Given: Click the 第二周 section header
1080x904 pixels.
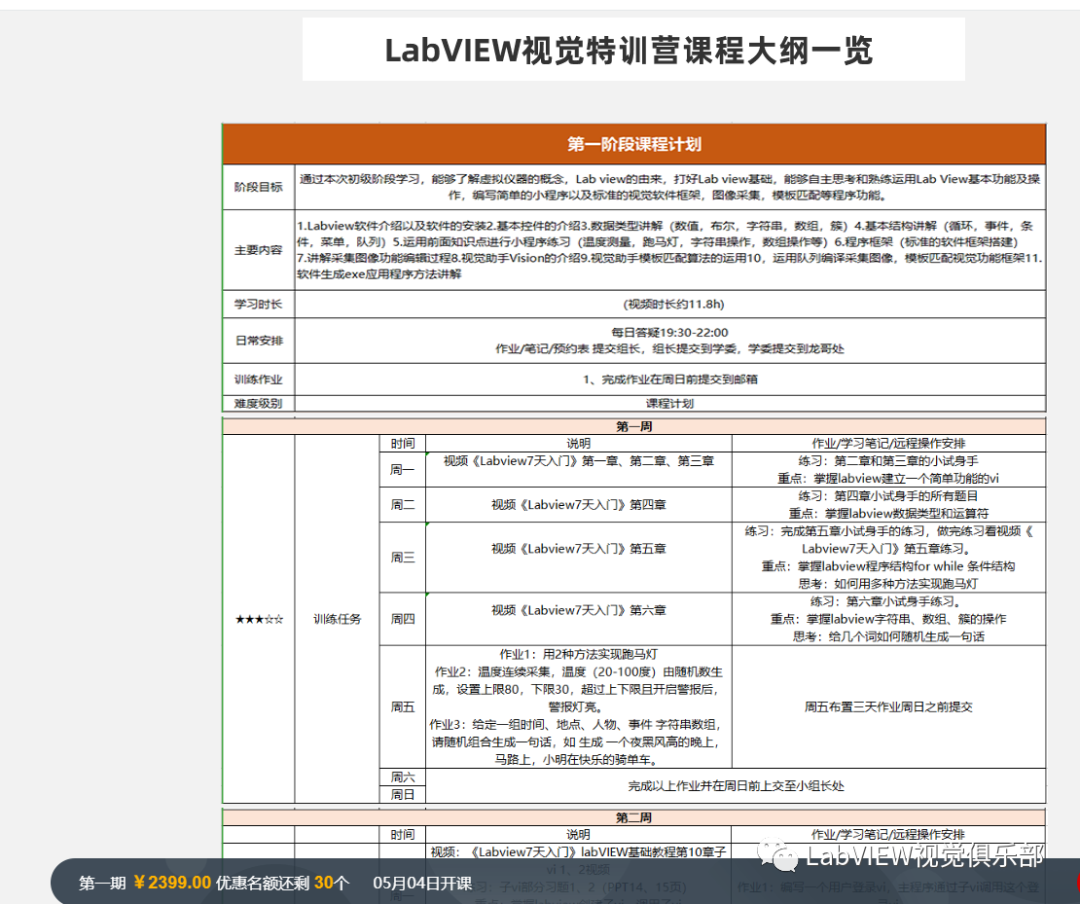Looking at the screenshot, I should [x=634, y=817].
